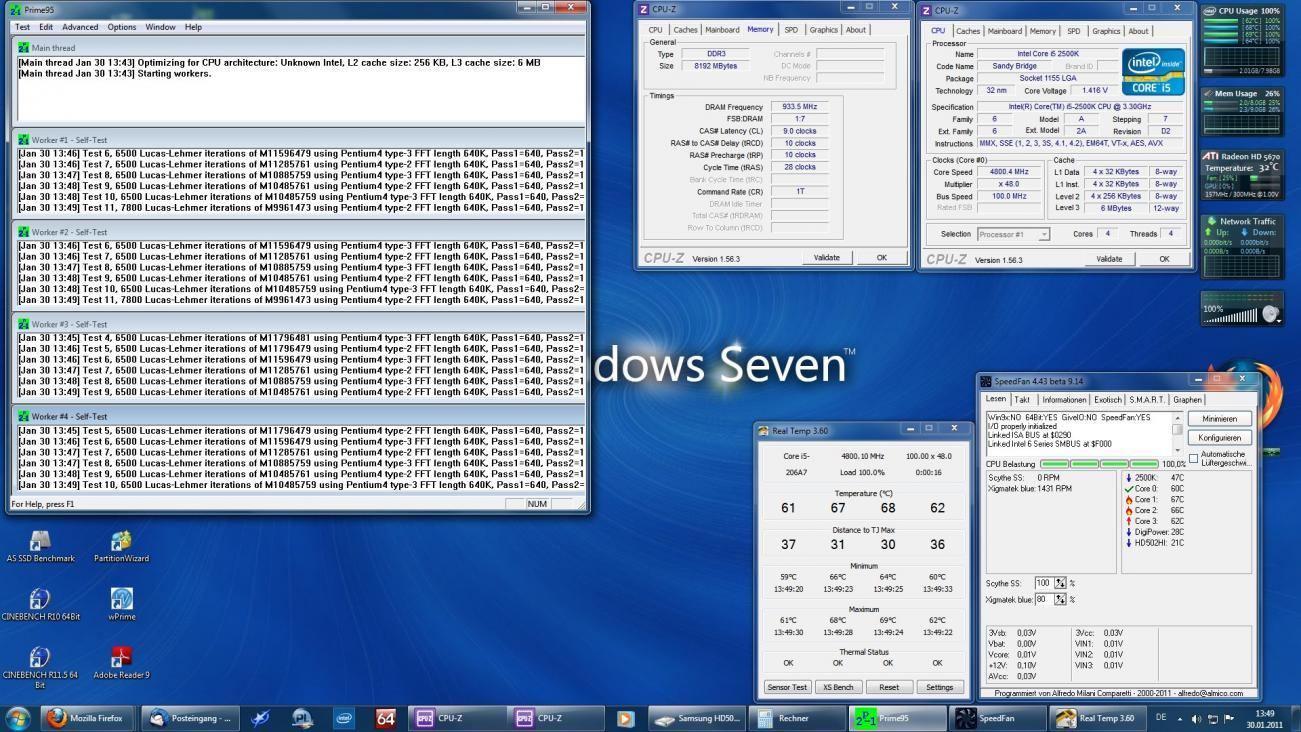Image resolution: width=1301 pixels, height=732 pixels.
Task: Switch to Real Temp 3.60 taskbar button
Action: [x=1098, y=718]
